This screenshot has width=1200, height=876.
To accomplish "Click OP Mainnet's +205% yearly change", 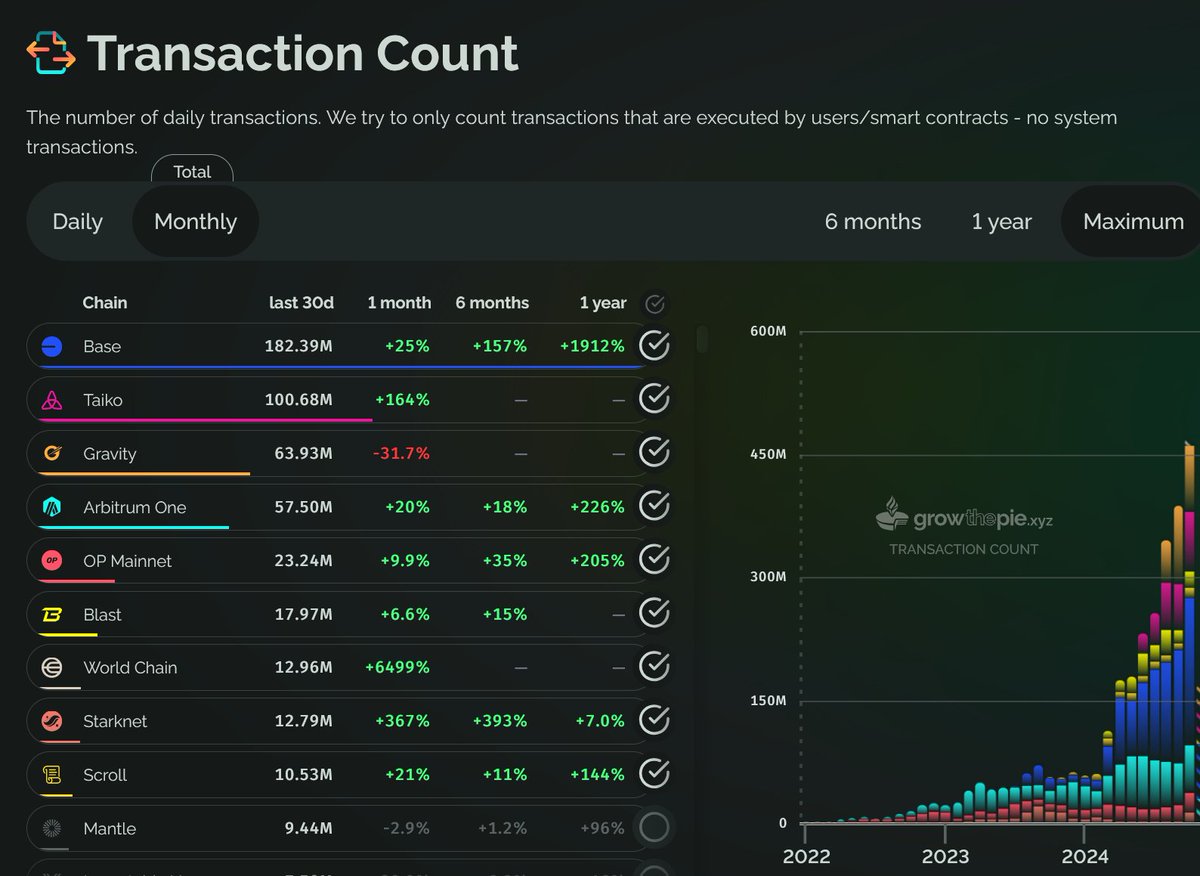I will [597, 561].
